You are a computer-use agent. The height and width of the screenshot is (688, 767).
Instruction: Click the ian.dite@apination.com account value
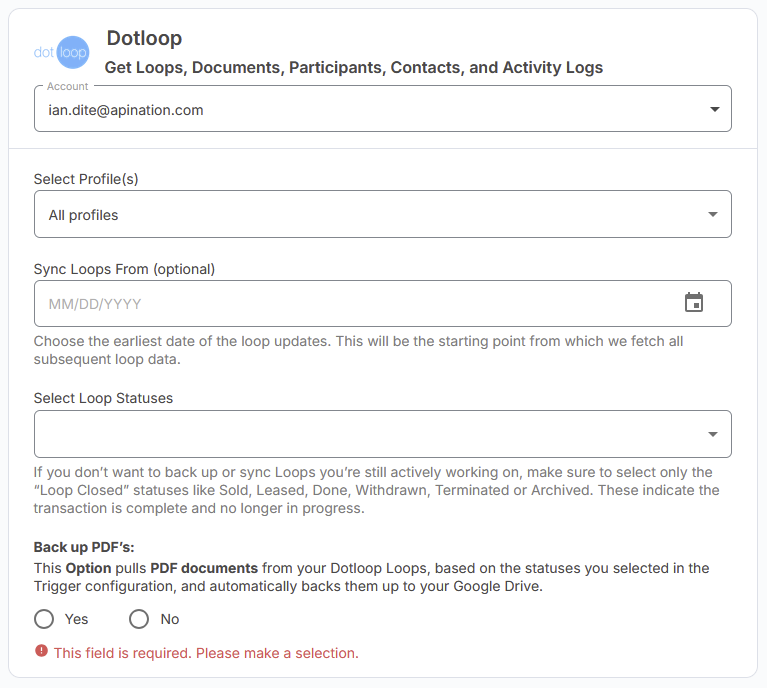coord(126,110)
